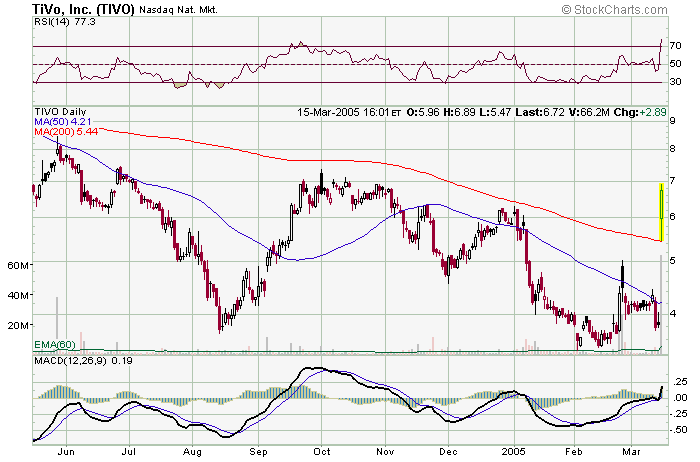Click the MACD .00 axis label
This screenshot has width=700, height=462.
[x=679, y=397]
